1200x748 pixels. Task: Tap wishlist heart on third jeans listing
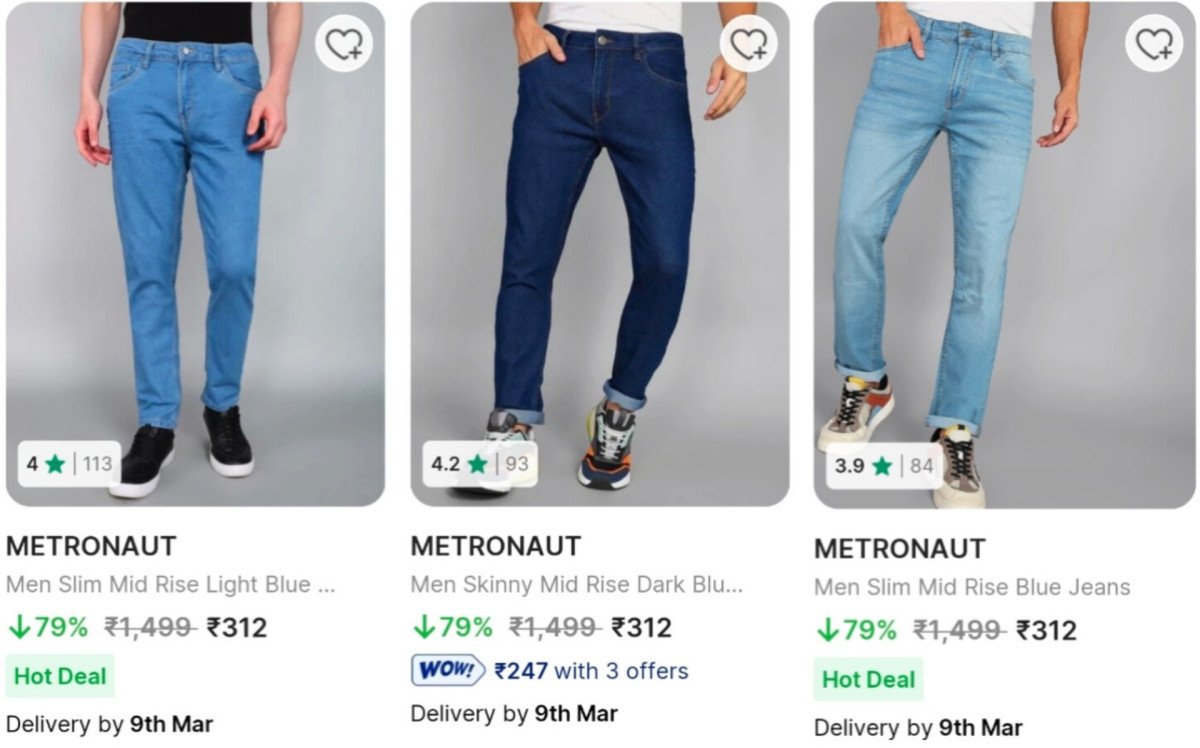pos(1154,44)
